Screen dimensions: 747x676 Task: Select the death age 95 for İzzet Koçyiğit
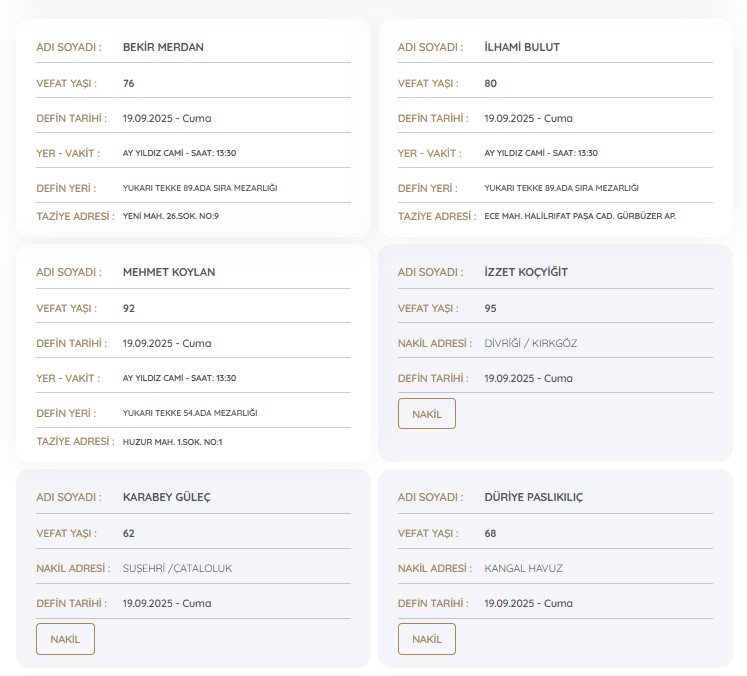tap(490, 308)
